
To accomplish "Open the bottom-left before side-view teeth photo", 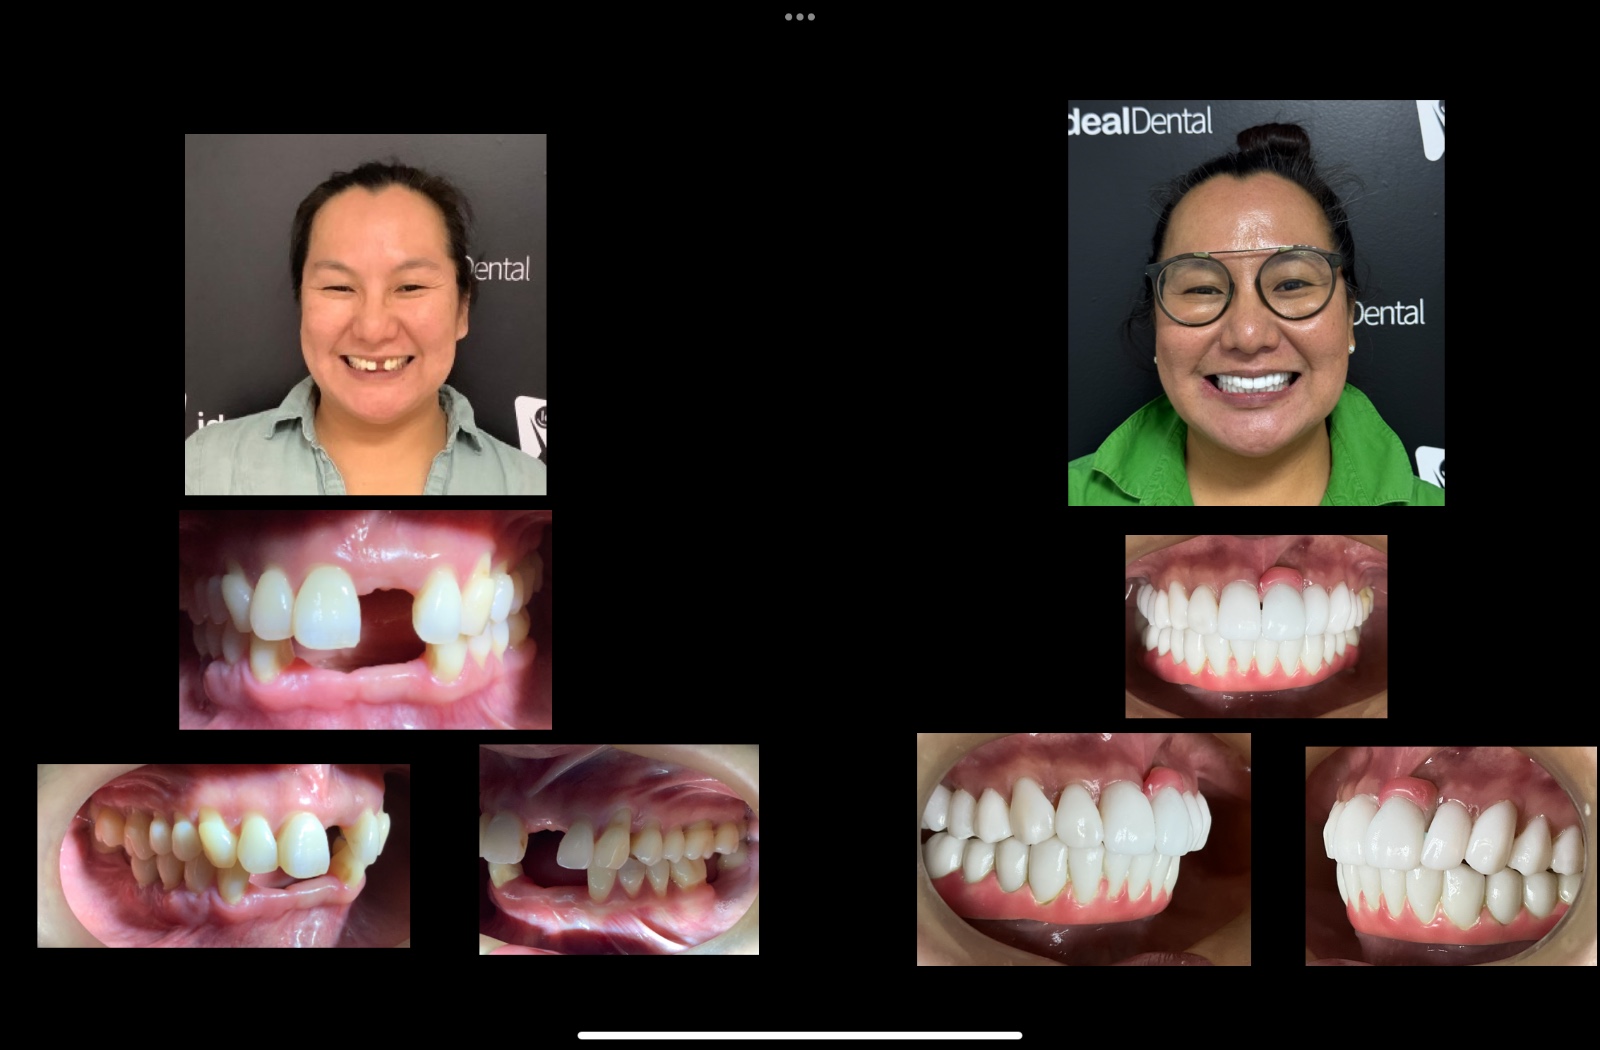I will click(223, 856).
